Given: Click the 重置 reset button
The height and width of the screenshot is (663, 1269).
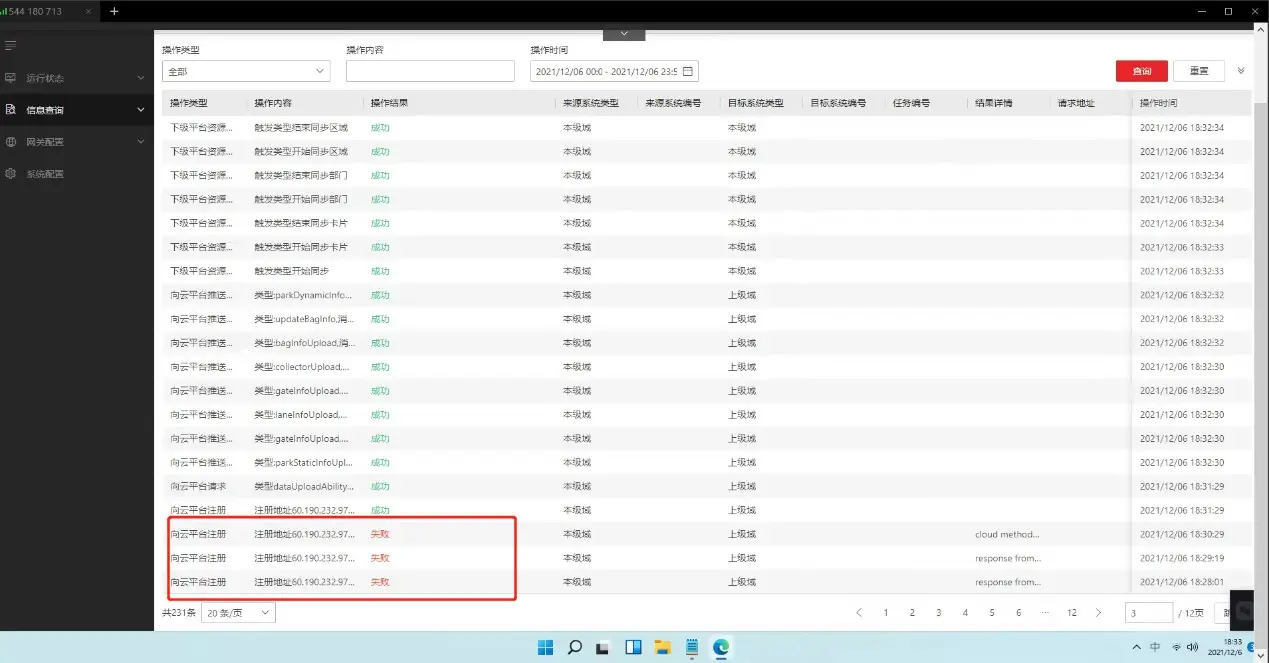Looking at the screenshot, I should point(1198,71).
